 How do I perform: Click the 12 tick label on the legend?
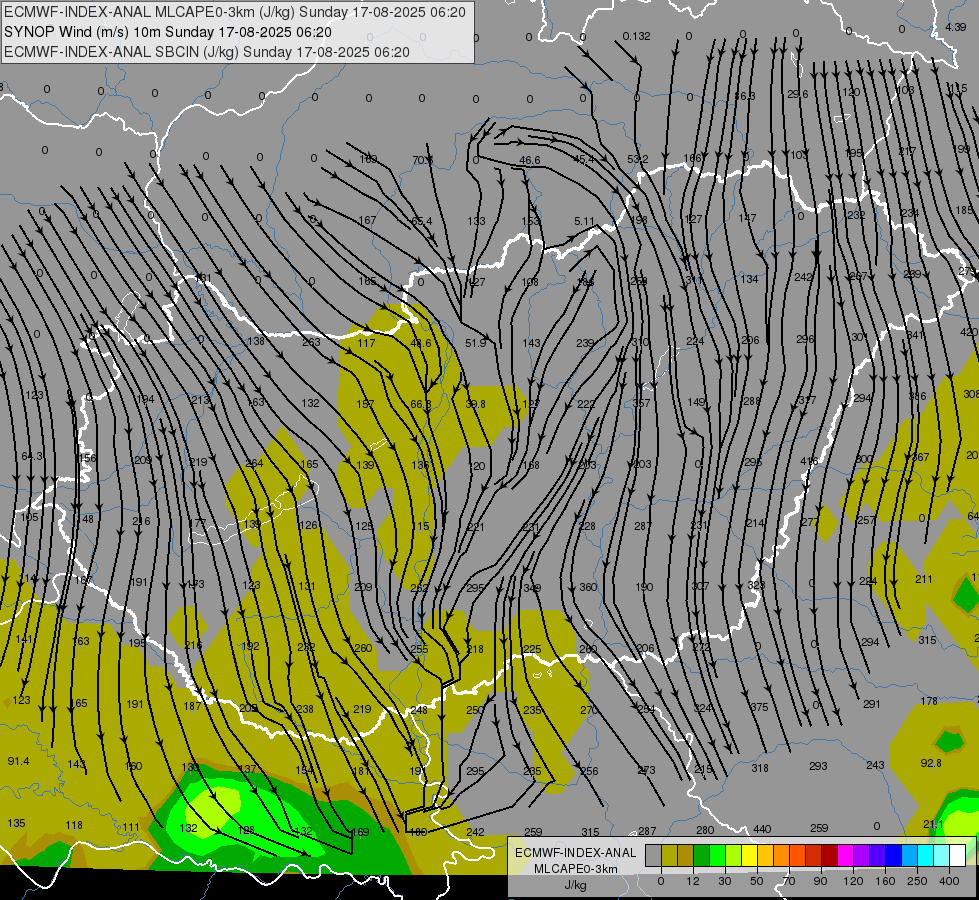[x=693, y=881]
